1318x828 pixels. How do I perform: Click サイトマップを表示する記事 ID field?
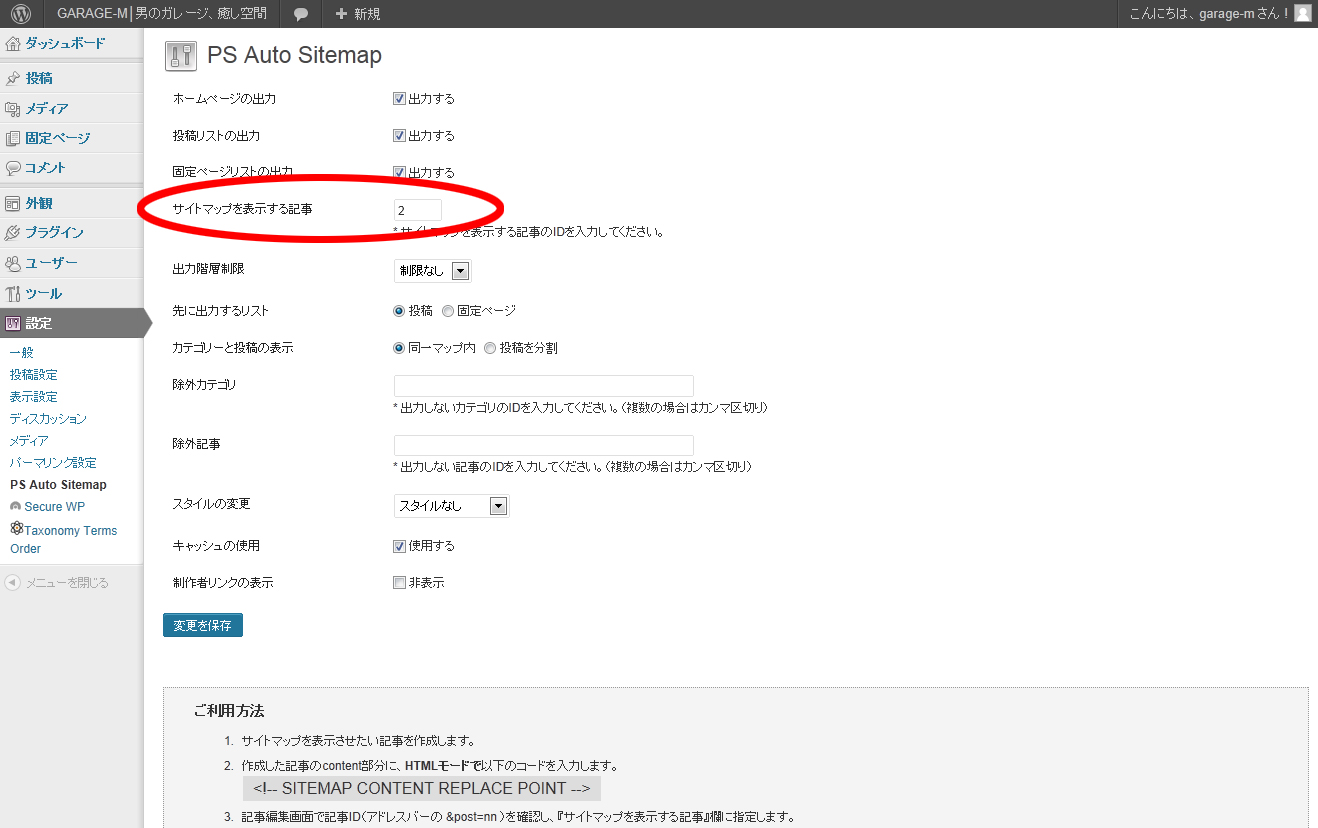[418, 210]
